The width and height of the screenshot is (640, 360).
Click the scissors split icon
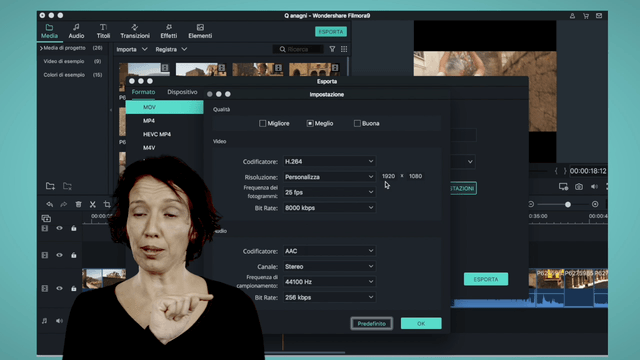[x=93, y=204]
